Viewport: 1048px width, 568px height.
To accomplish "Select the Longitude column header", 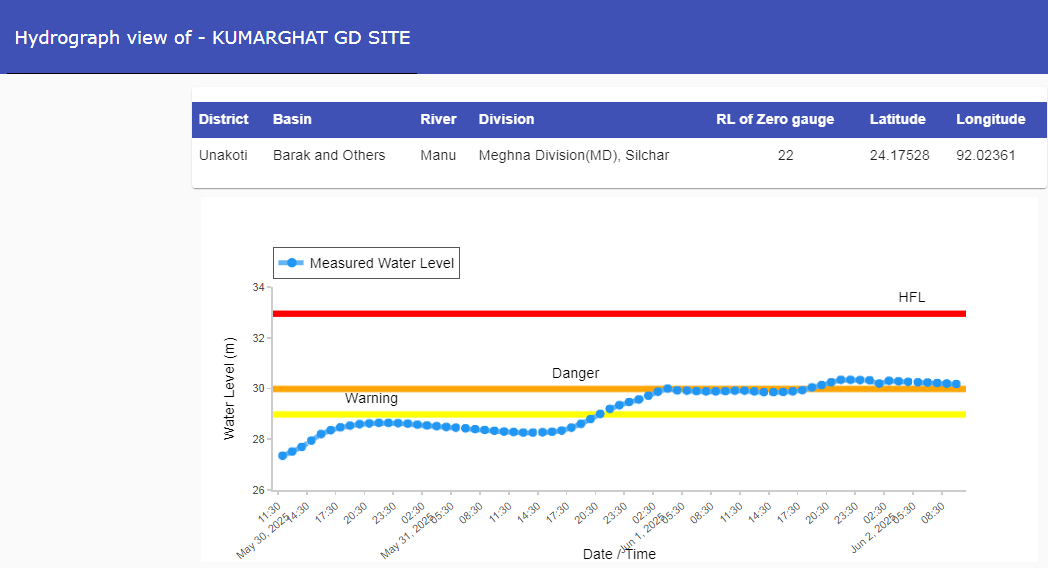I will tap(991, 120).
